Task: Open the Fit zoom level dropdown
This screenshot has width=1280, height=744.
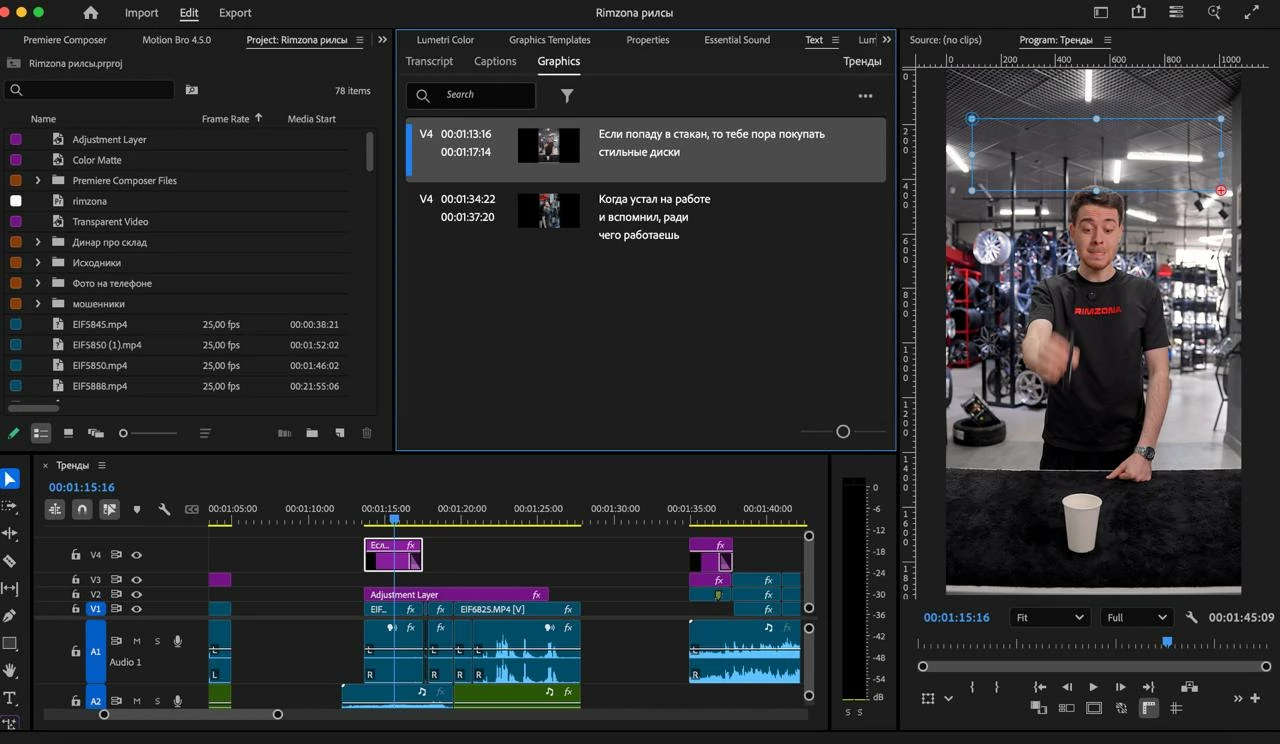Action: click(1049, 618)
